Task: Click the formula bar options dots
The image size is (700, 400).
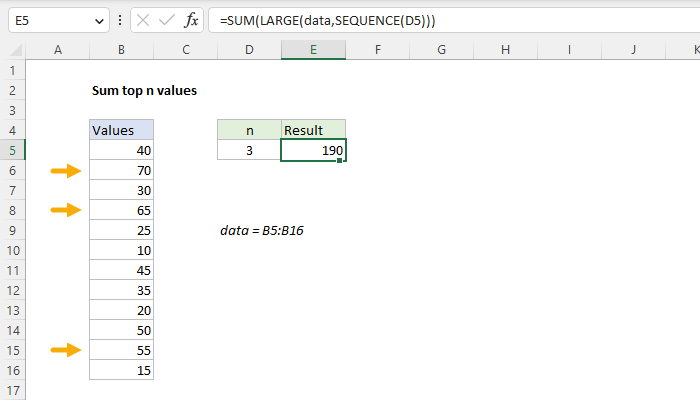Action: point(120,20)
